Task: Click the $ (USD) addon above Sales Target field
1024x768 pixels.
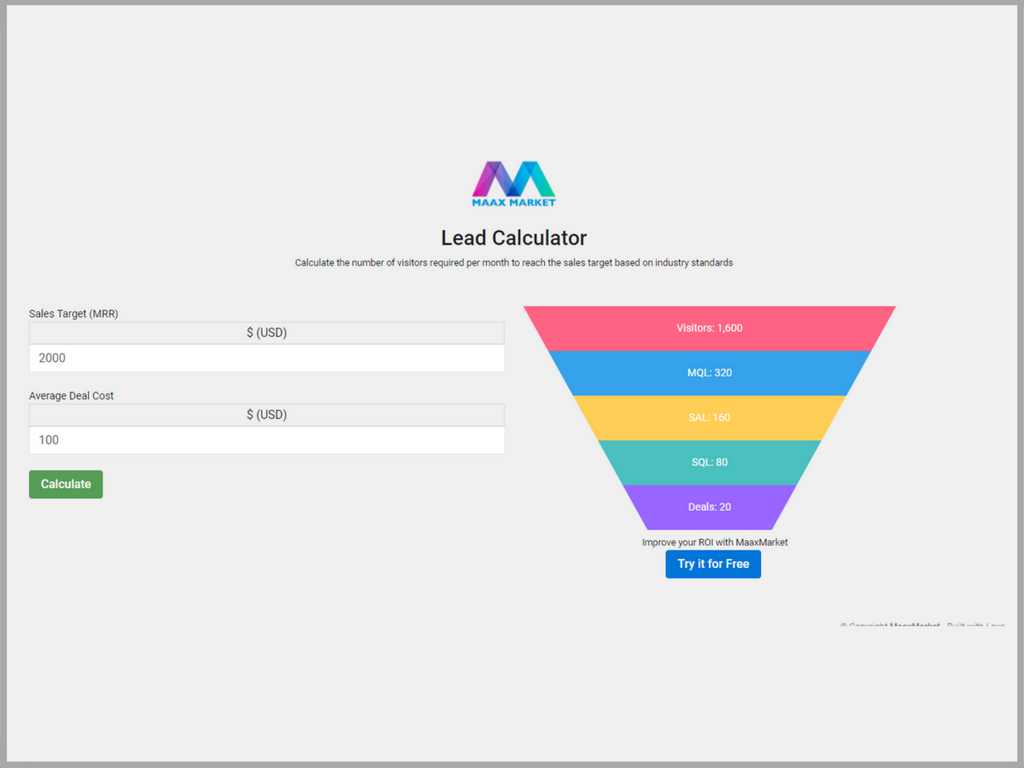Action: point(266,333)
